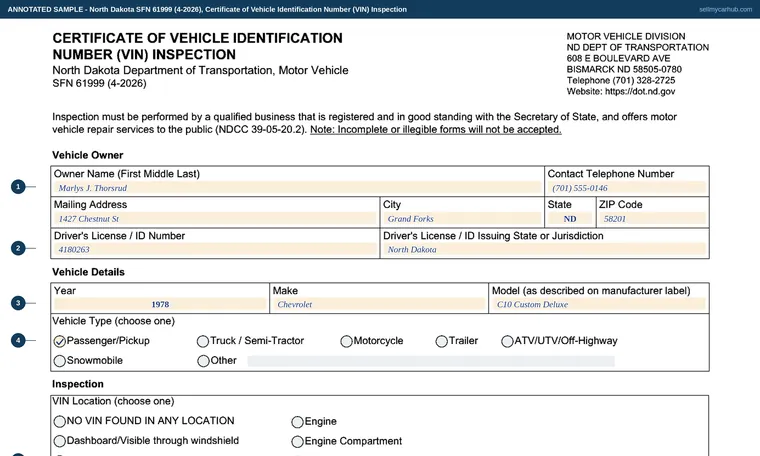
Task: Click the Vehicle Owner section heading
Action: (88, 155)
